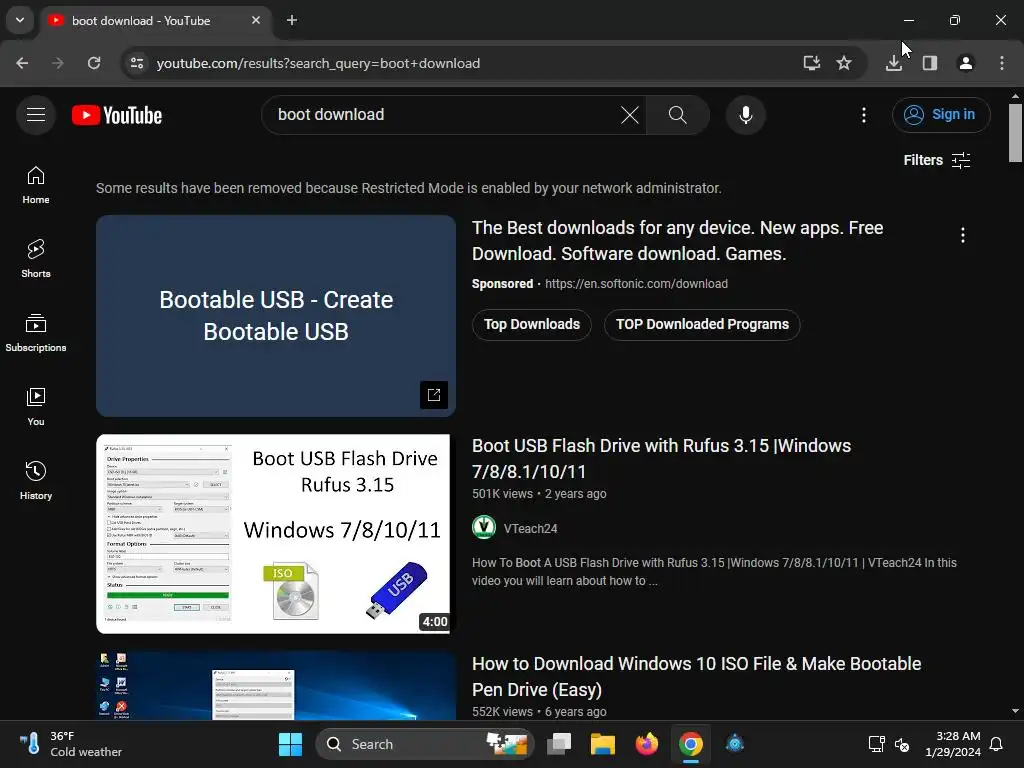The image size is (1024, 768).
Task: Click the scrollbar down arrow
Action: [x=1015, y=711]
